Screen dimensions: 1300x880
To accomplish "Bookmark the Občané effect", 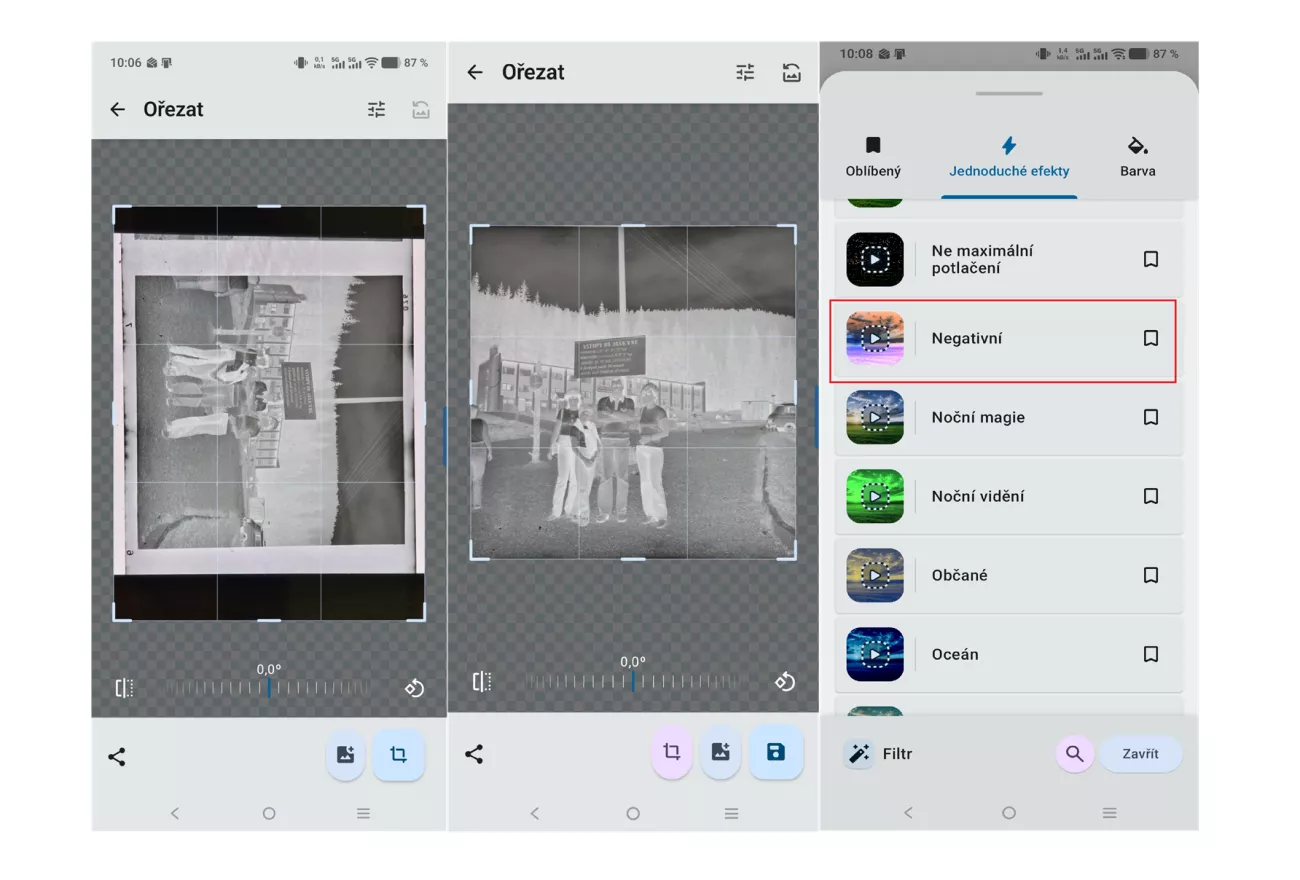I will pos(1151,575).
